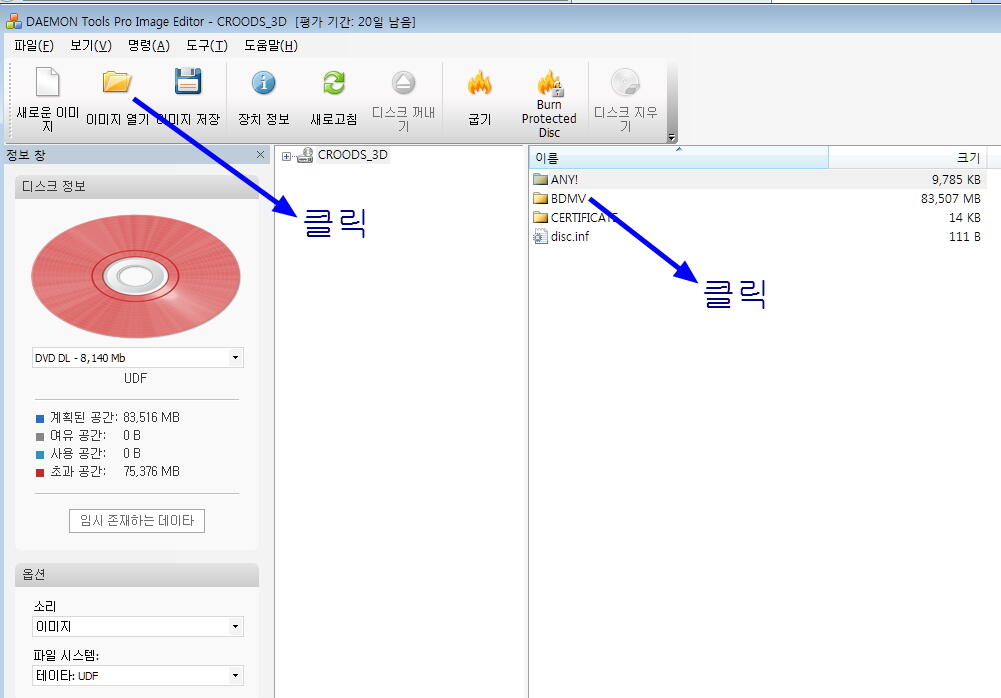Screen dimensions: 1001x698
Task: Open the Help (도움말) menu
Action: (271, 45)
